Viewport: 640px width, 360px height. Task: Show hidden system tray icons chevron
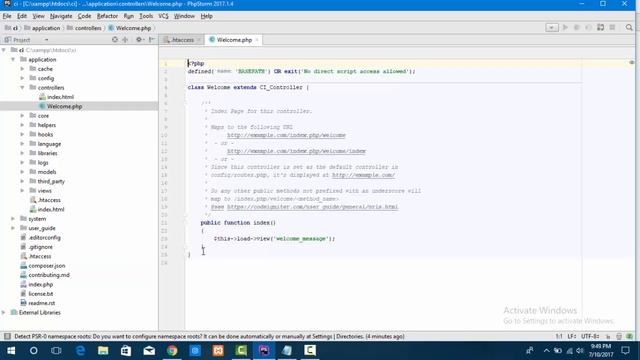tap(546, 351)
